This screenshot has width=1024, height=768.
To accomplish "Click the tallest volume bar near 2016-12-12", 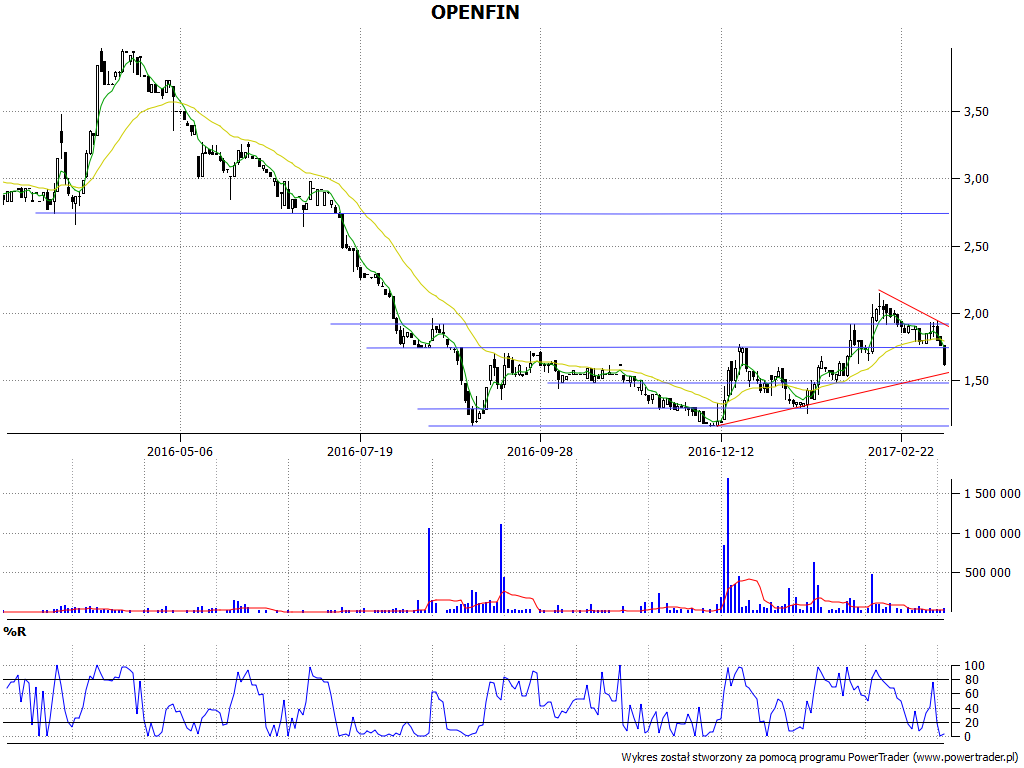I will click(728, 545).
